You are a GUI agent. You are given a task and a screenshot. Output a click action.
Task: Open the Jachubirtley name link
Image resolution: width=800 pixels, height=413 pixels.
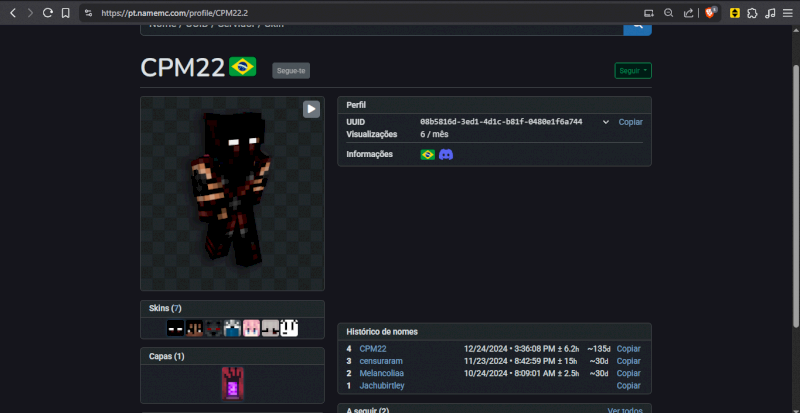coord(382,385)
